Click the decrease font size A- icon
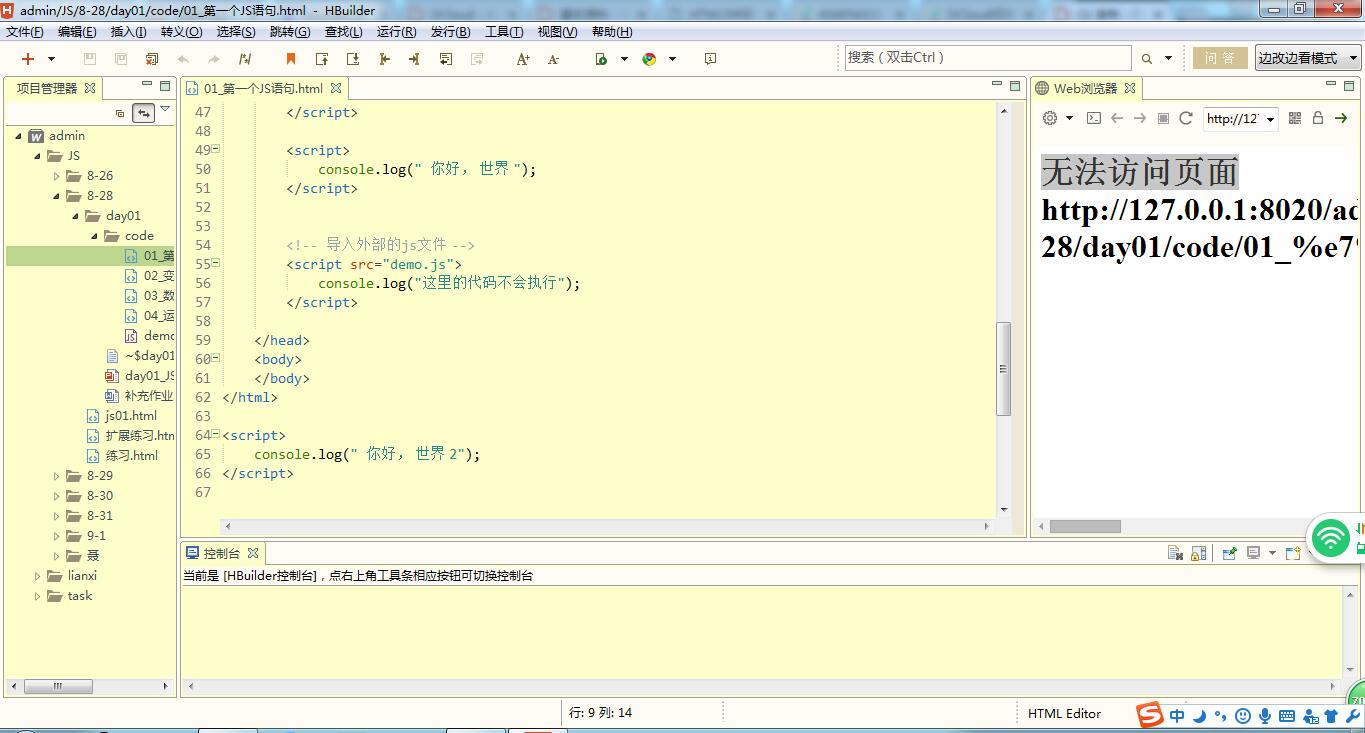 coord(554,59)
